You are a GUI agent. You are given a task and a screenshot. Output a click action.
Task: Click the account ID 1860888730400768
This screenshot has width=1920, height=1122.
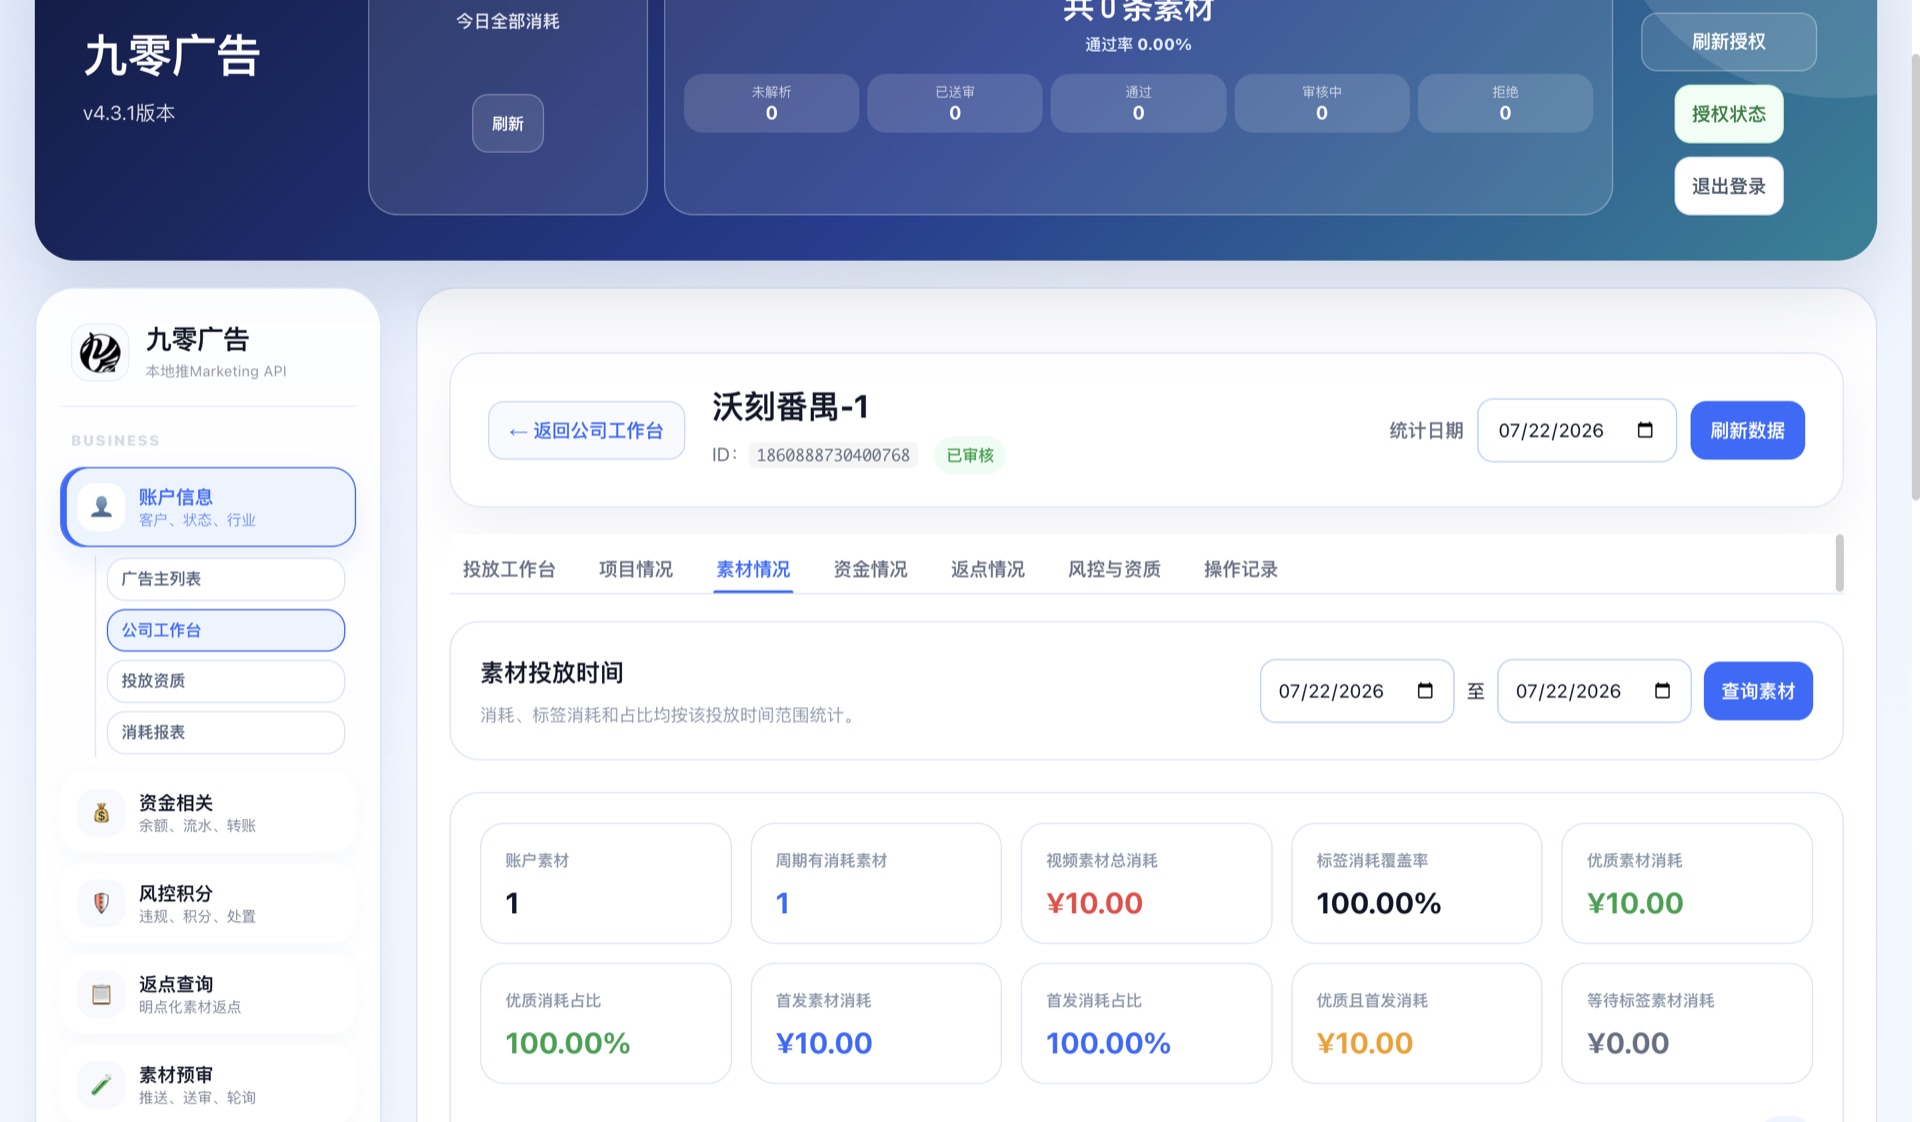click(833, 455)
